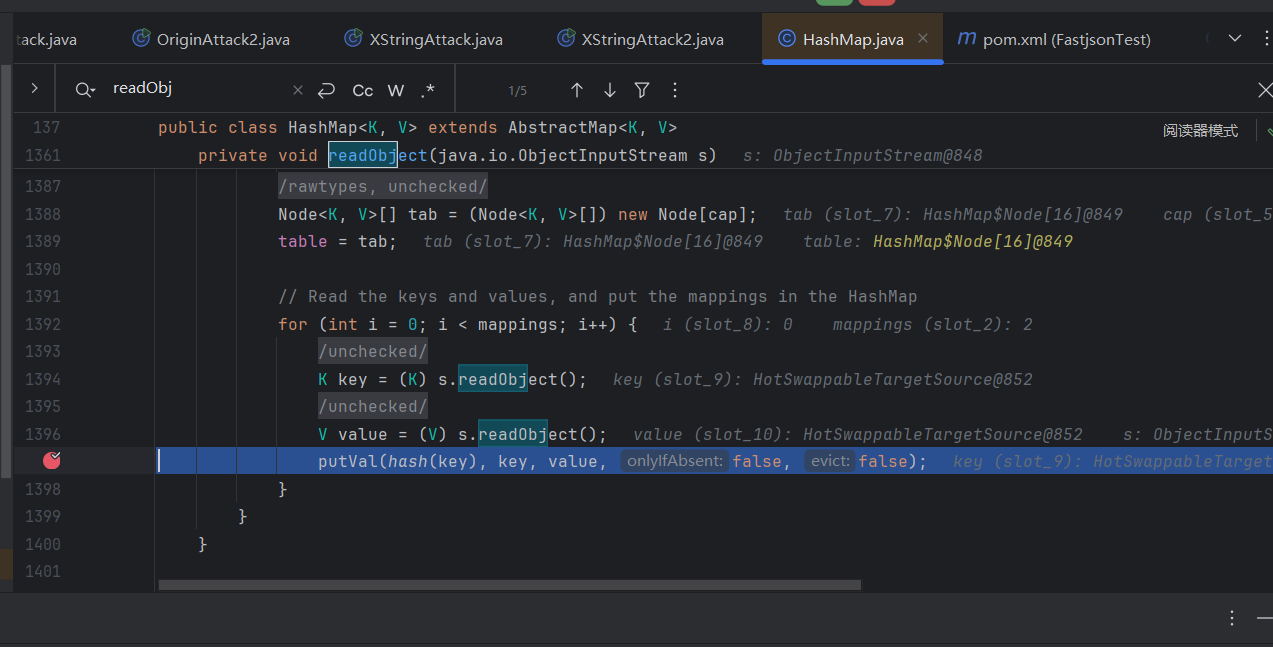
Task: Close the HashMap.java tab
Action: pyautogui.click(x=923, y=38)
